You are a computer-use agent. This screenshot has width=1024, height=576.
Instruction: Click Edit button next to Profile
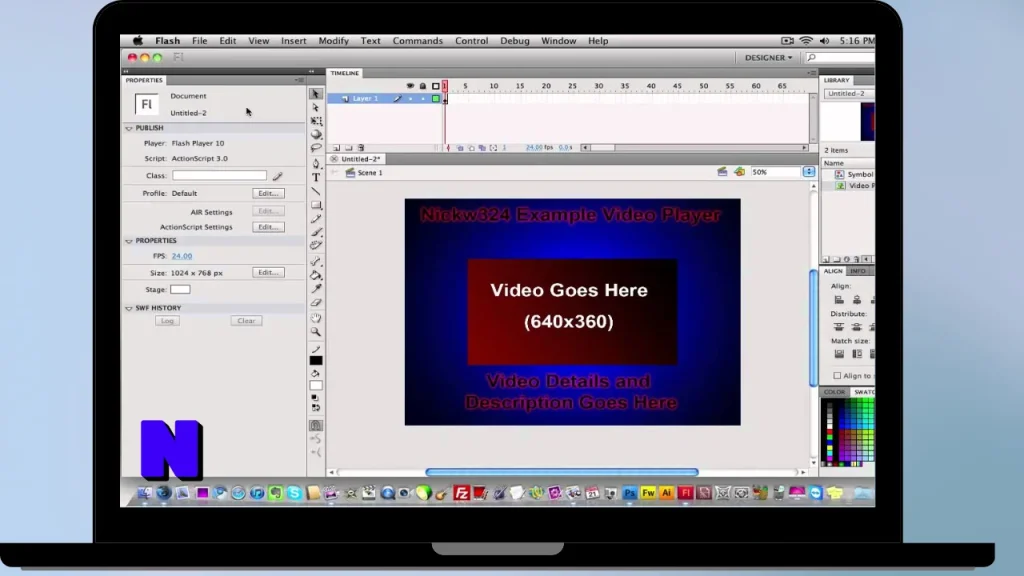click(268, 193)
